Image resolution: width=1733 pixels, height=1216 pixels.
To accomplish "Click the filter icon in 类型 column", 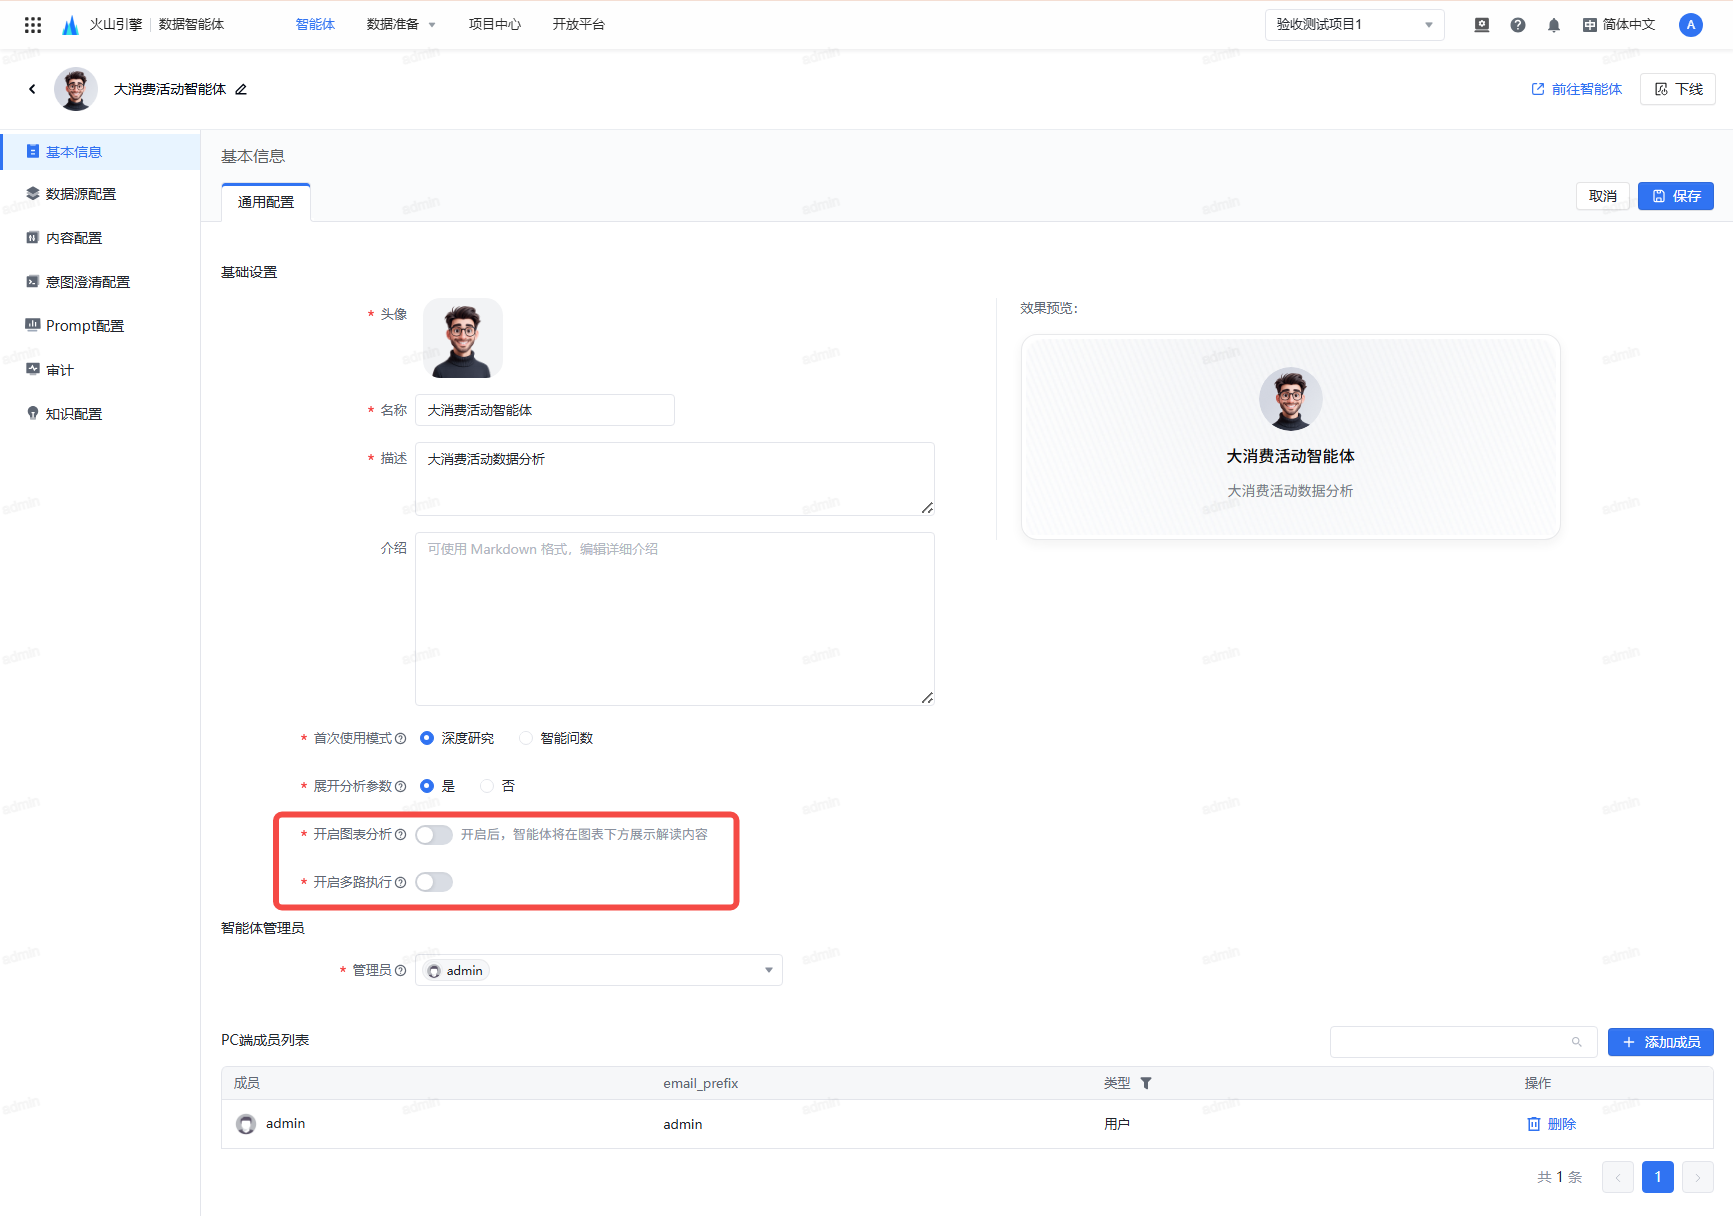I will click(x=1146, y=1083).
